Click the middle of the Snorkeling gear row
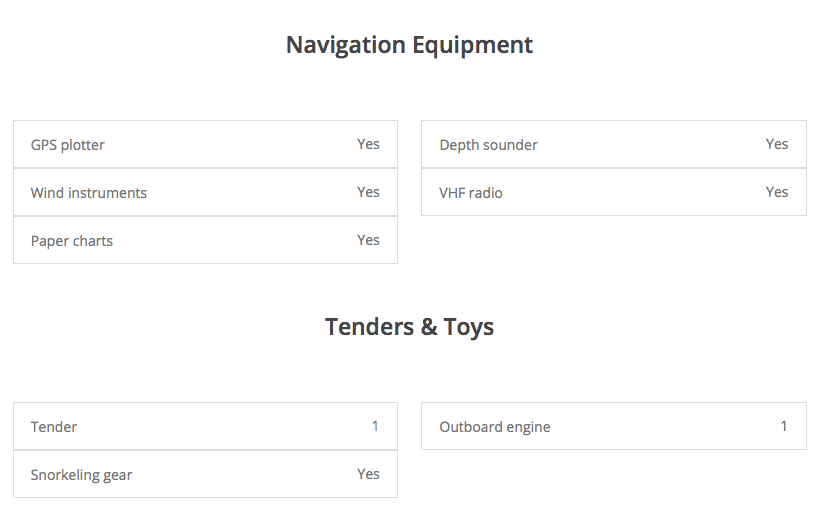Image resolution: width=821 pixels, height=513 pixels. click(x=205, y=474)
